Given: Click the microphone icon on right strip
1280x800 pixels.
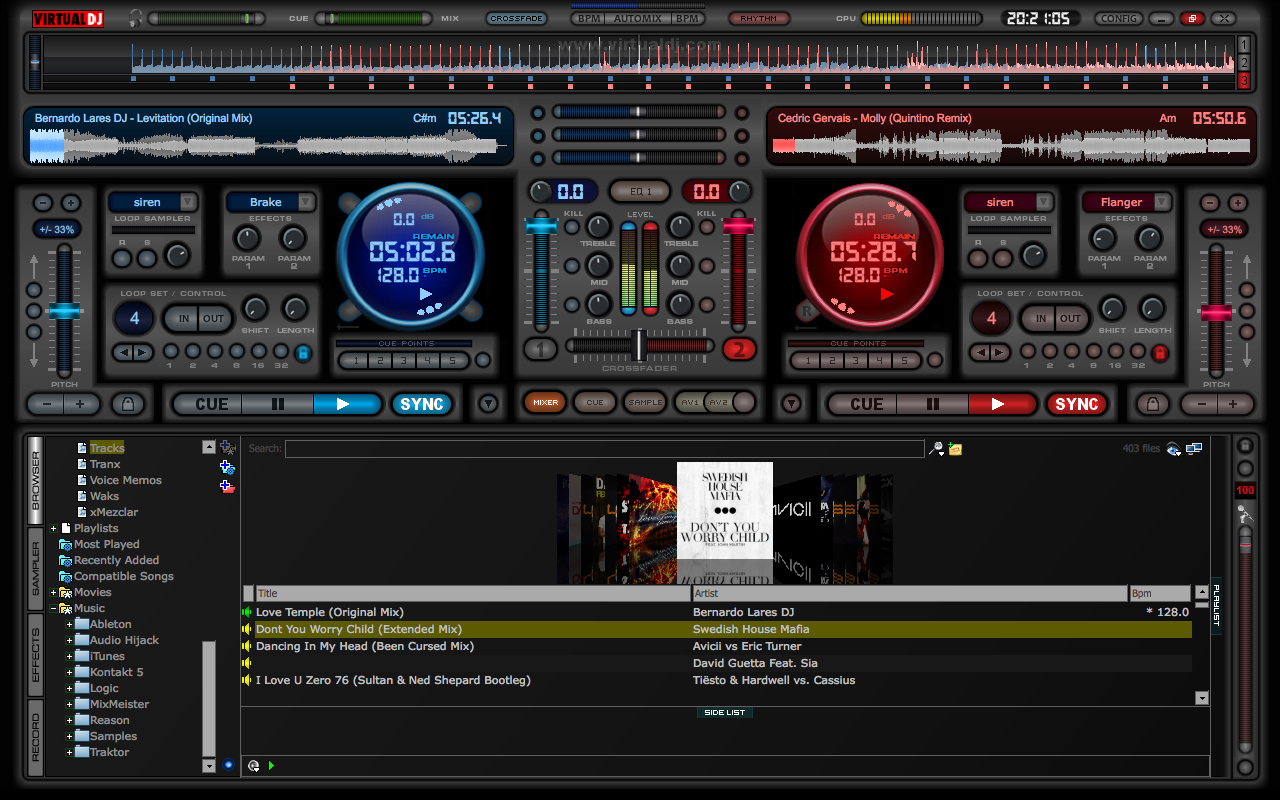Looking at the screenshot, I should (1245, 514).
